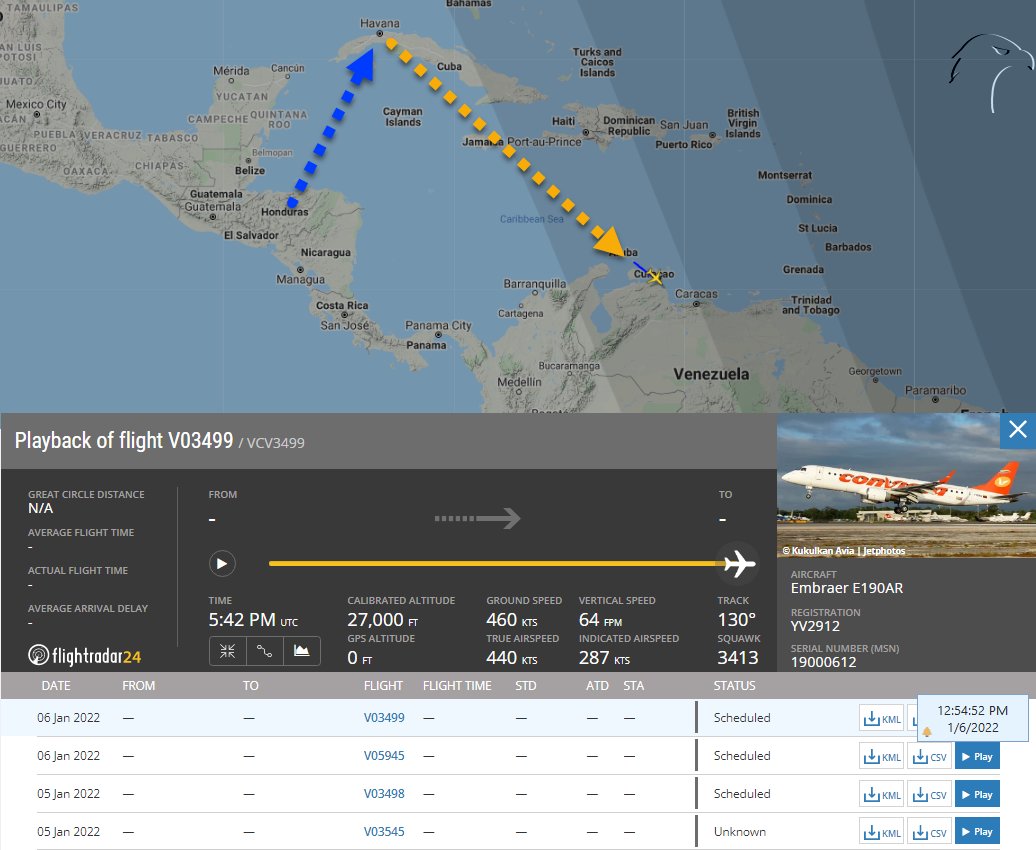Click the 05 Jan 2022 date for V03498
The image size is (1036, 850).
[x=69, y=794]
